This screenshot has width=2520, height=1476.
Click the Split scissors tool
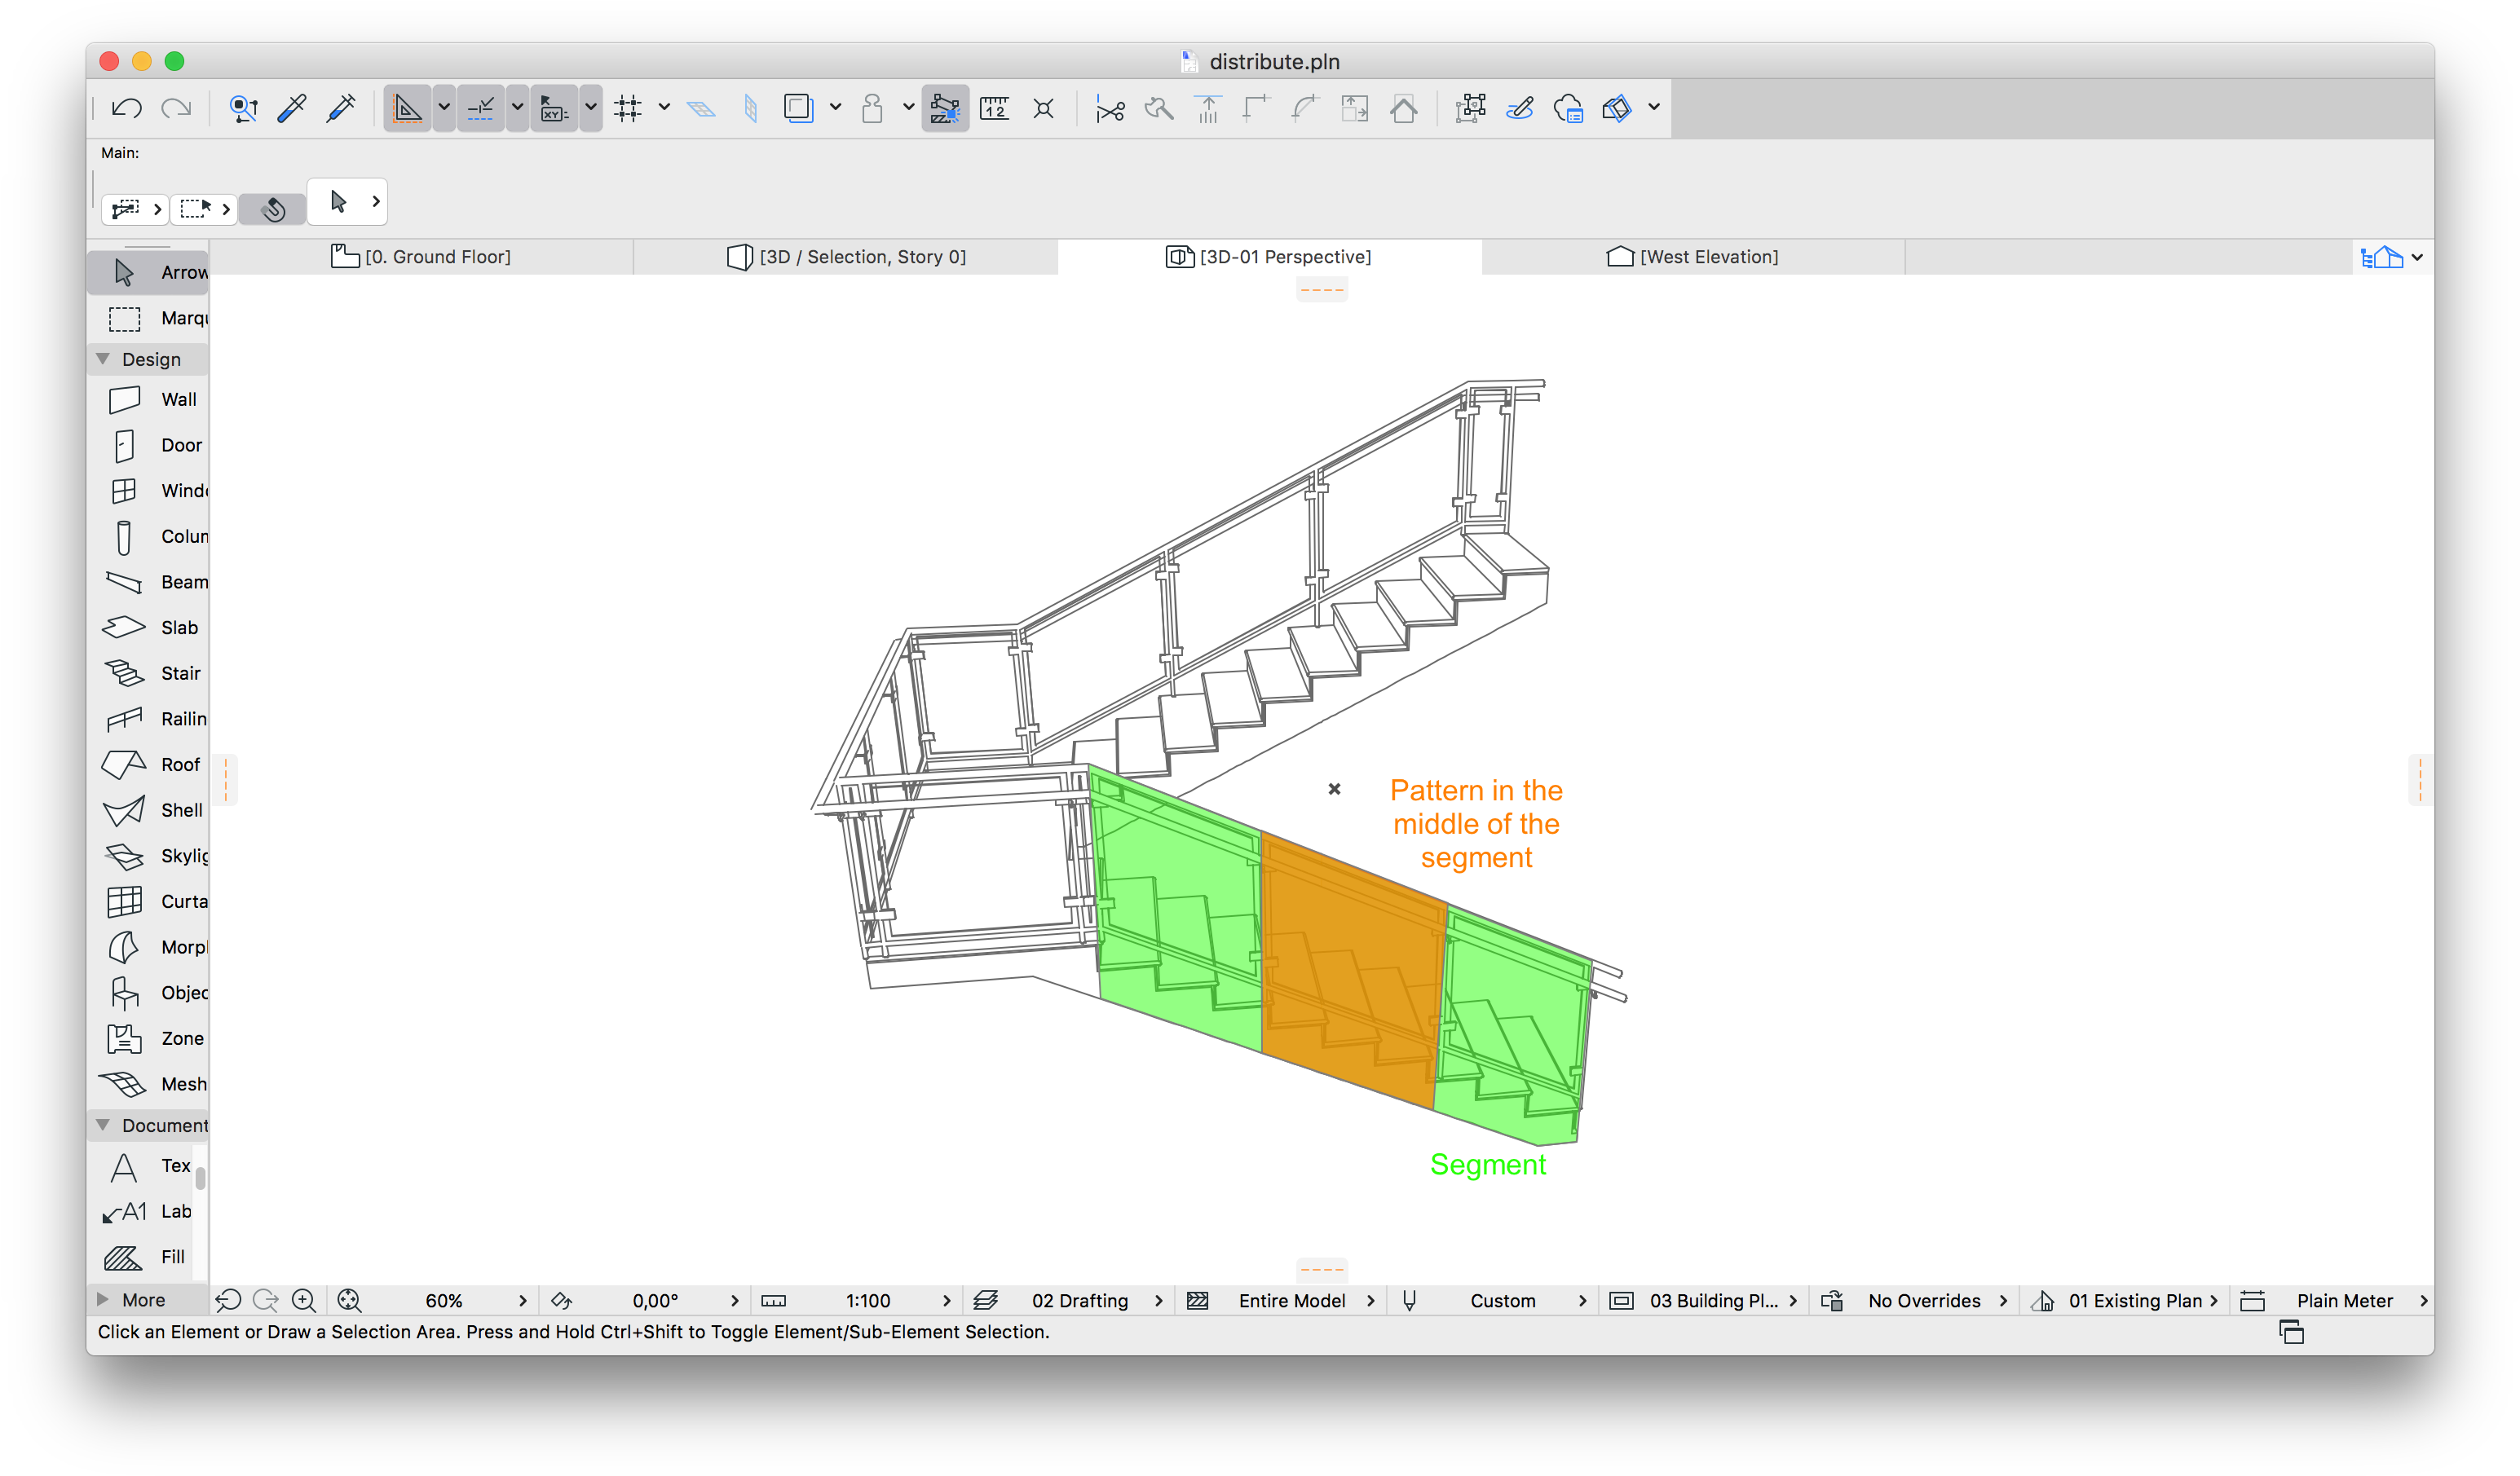point(1110,108)
